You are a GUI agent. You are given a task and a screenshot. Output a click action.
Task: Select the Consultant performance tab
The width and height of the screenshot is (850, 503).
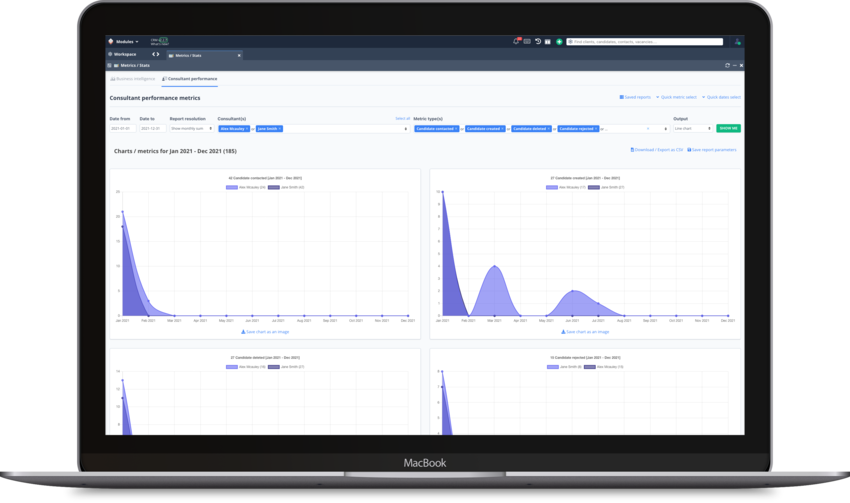pos(190,79)
